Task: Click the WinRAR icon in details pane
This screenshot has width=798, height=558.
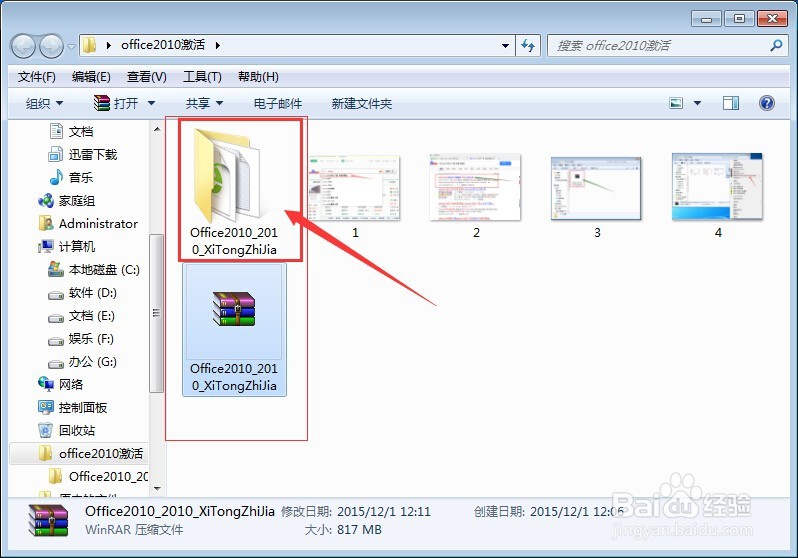Action: (x=48, y=521)
